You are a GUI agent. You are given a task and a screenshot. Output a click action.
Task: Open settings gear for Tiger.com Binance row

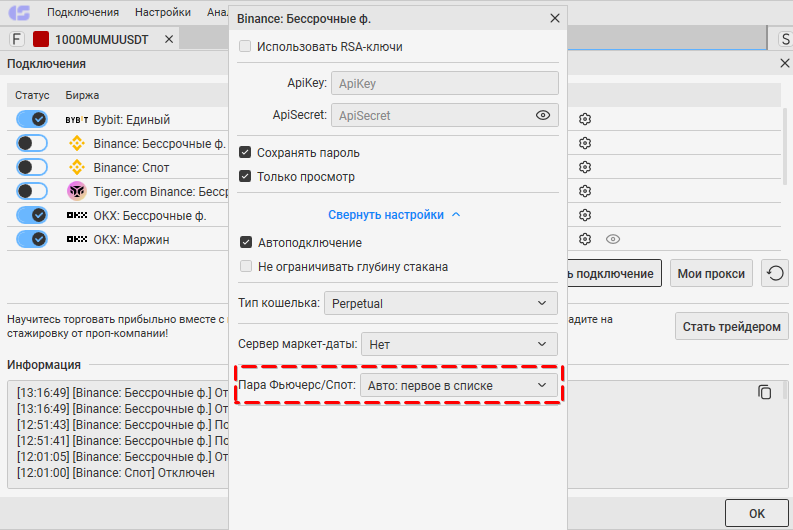click(585, 191)
